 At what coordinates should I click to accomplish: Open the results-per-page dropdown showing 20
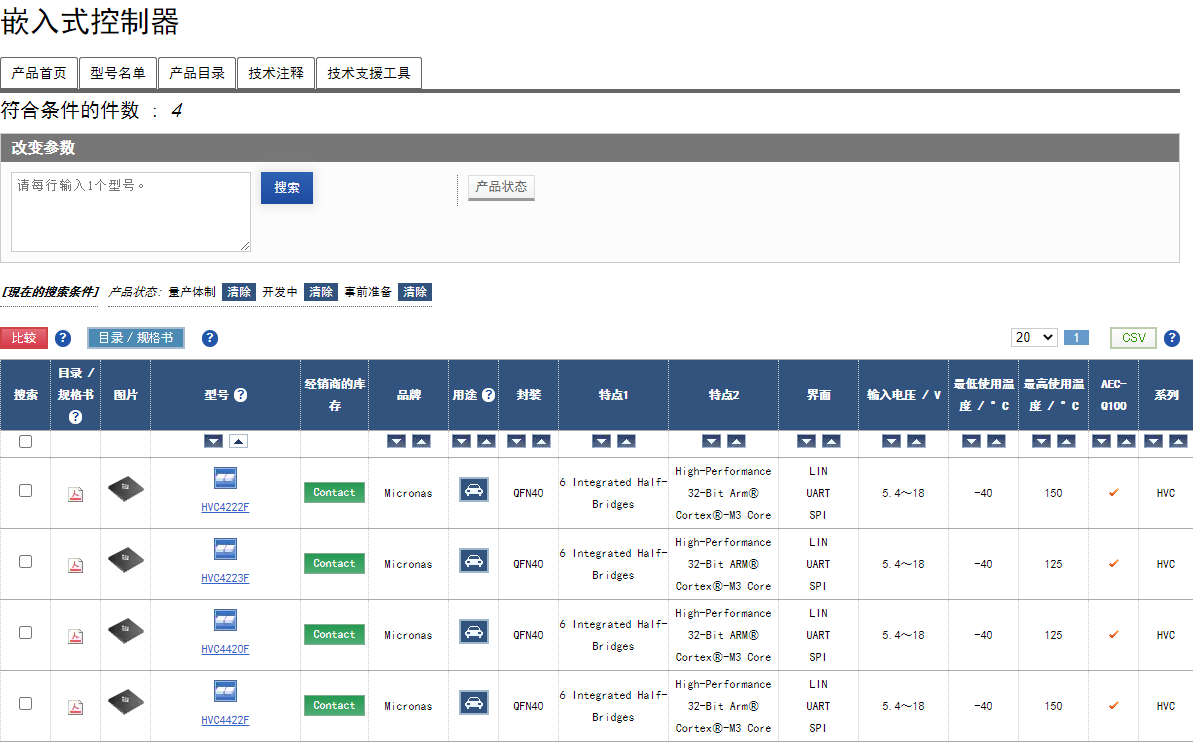click(1034, 337)
